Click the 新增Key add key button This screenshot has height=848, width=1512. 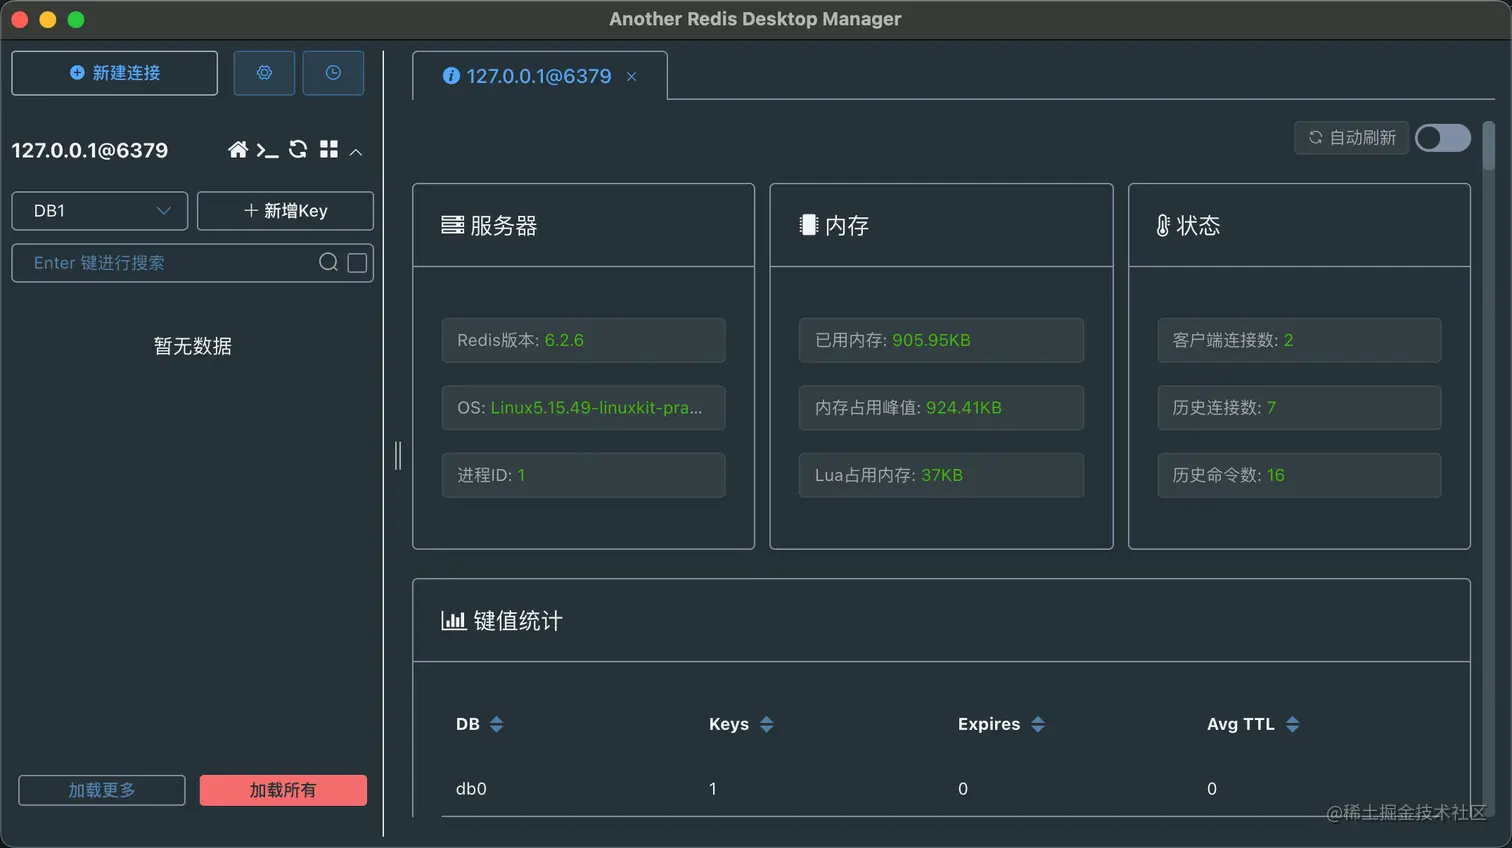point(285,211)
